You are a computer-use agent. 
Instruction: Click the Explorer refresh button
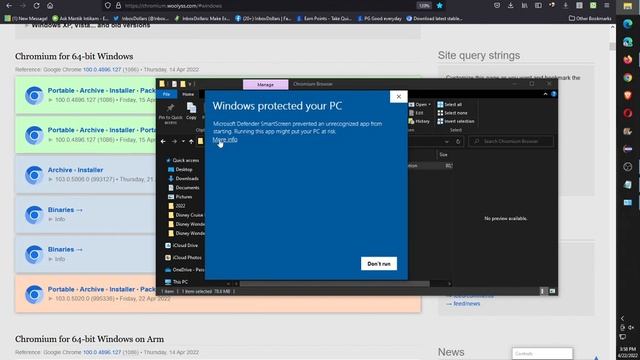point(458,142)
